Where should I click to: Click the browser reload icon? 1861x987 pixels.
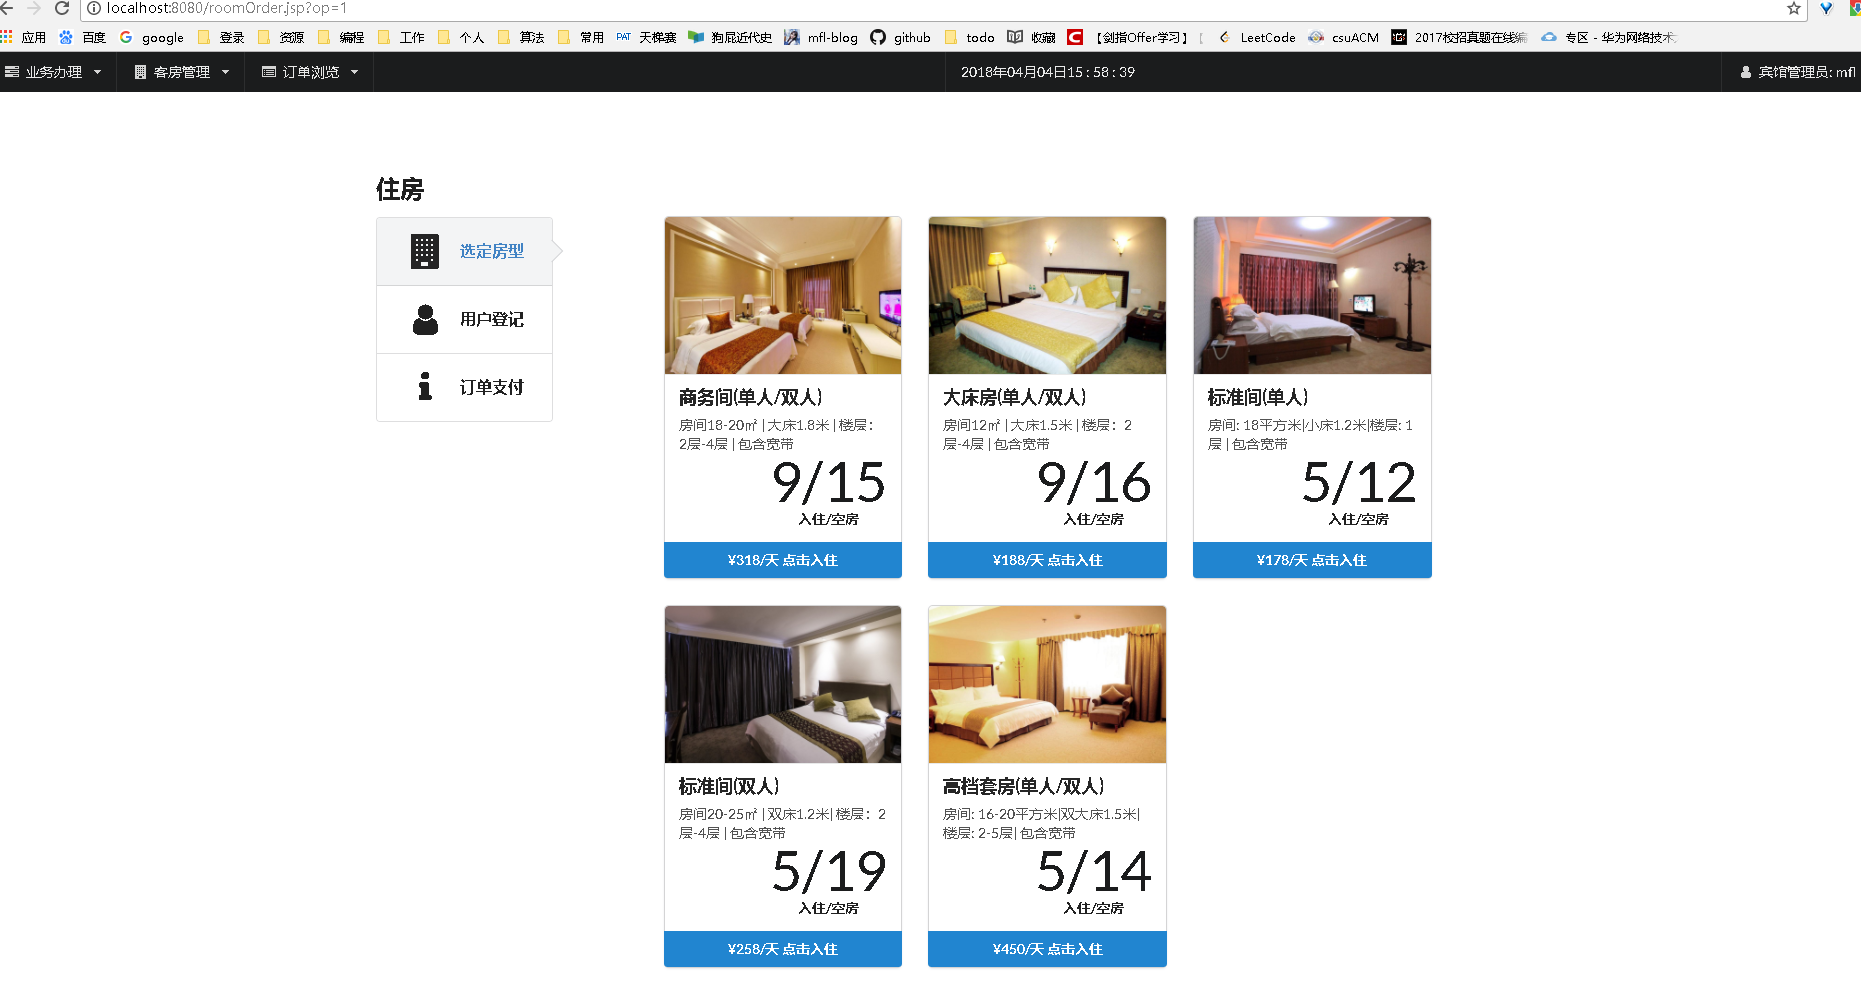coord(61,8)
